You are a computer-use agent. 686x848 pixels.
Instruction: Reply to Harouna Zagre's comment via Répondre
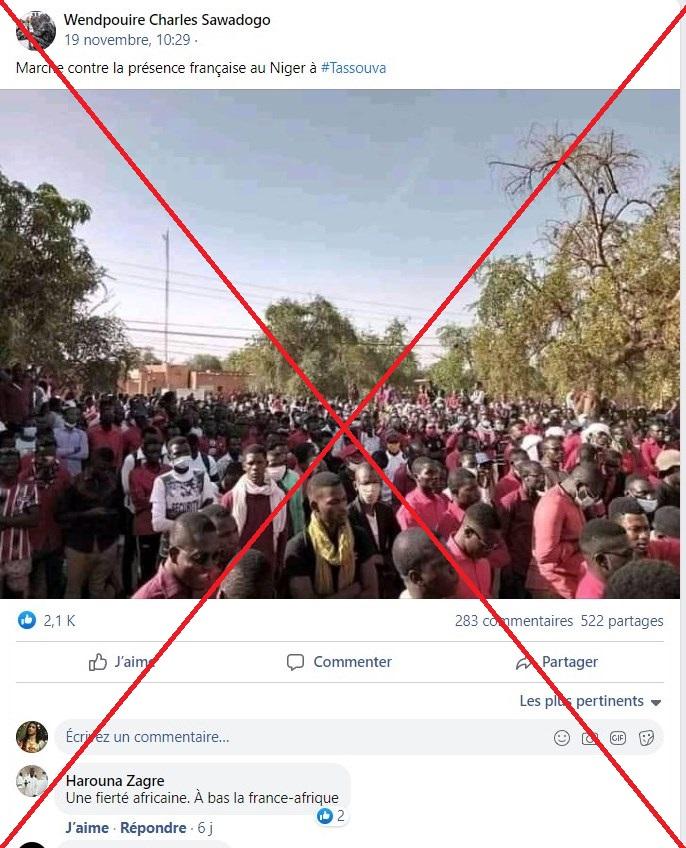(153, 828)
